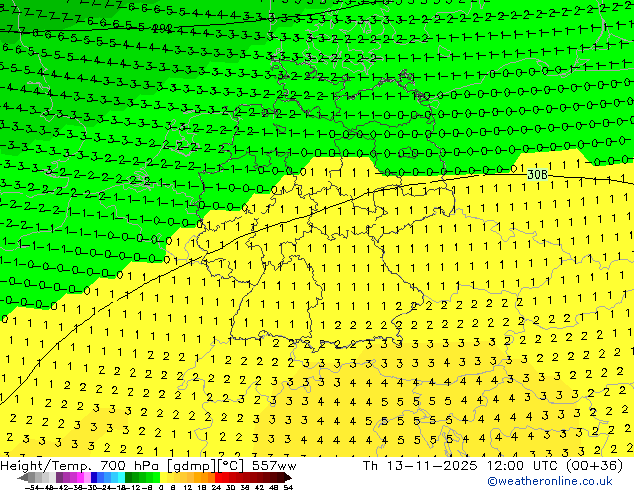Click the dark right arrow of color legend

tap(288, 478)
